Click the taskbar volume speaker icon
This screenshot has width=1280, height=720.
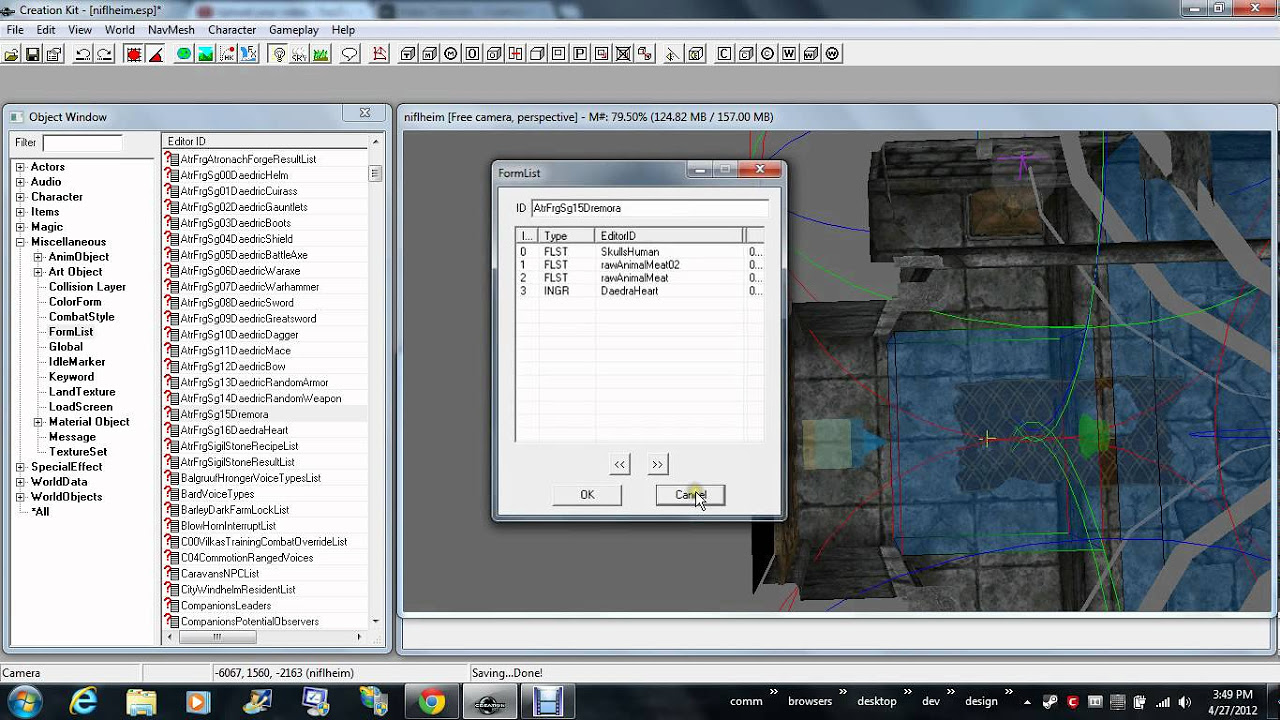click(x=1186, y=701)
